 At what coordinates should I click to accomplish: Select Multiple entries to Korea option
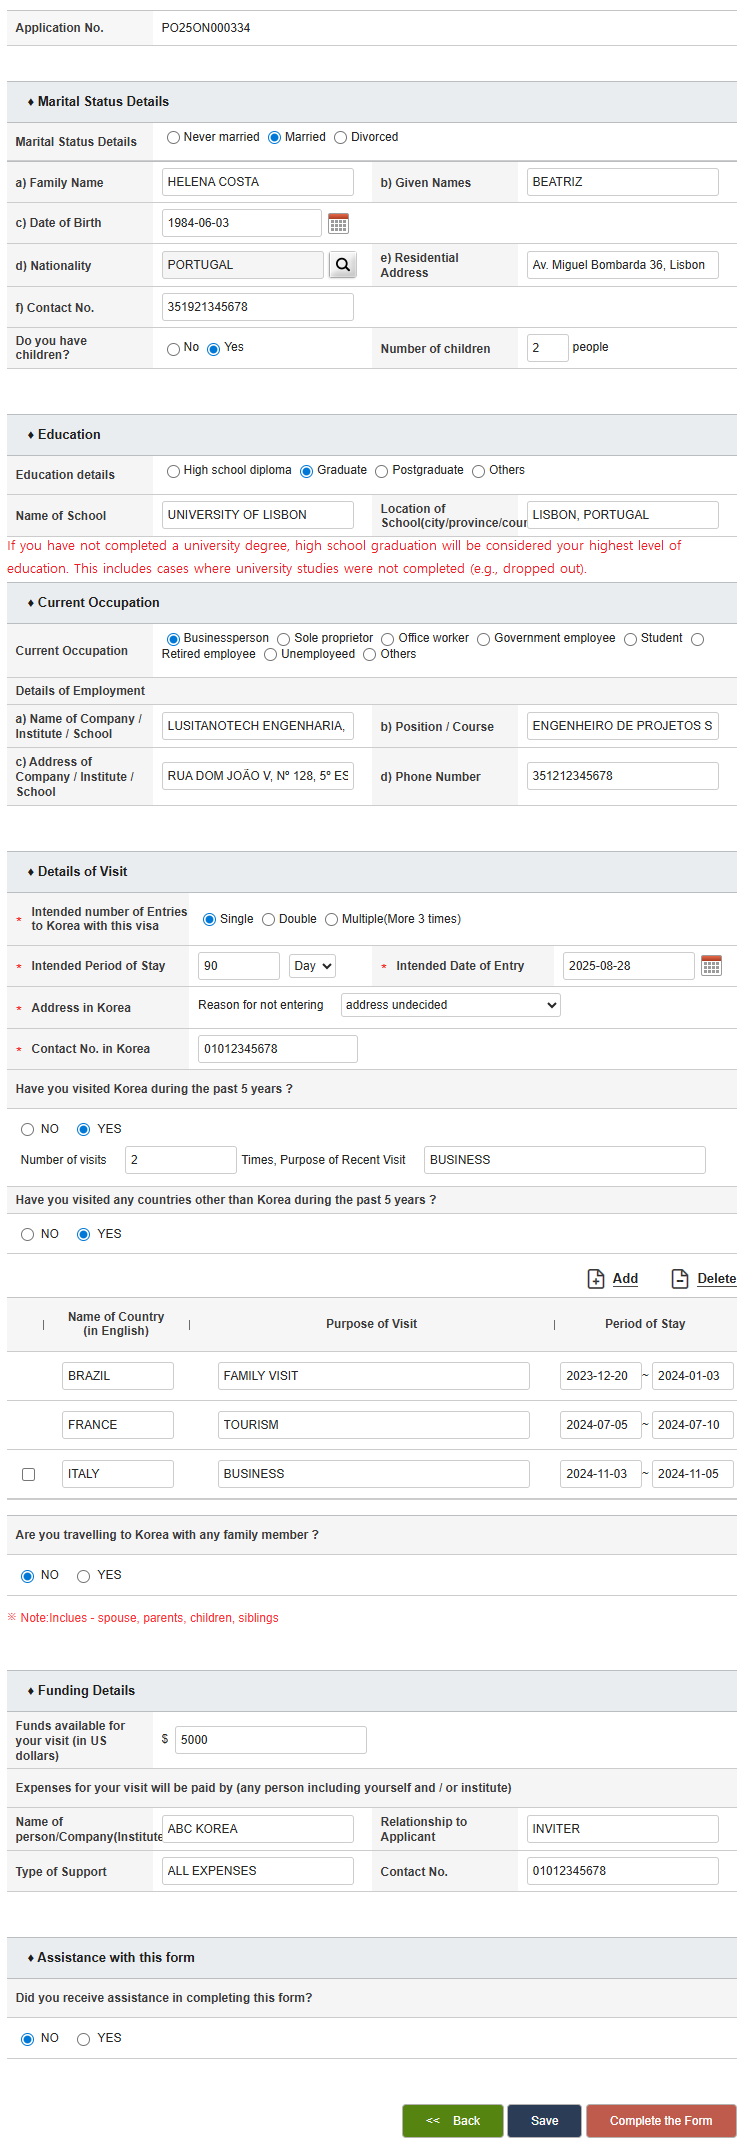pos(332,920)
